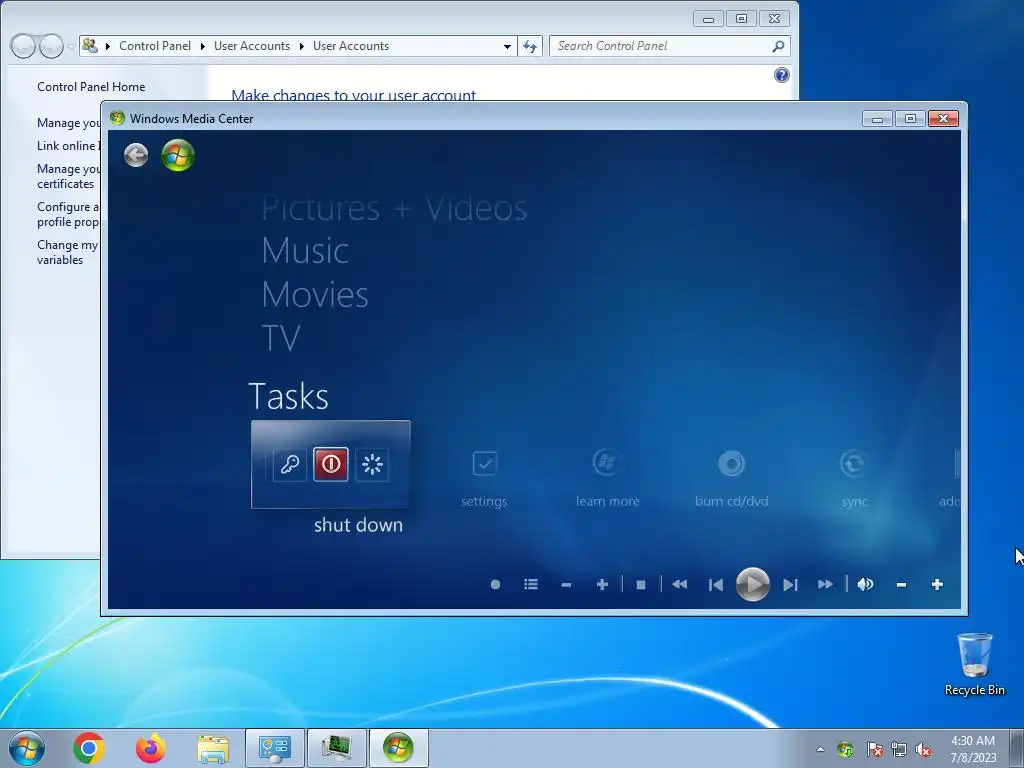Toggle mute speaker icon in Media Center
This screenshot has width=1024, height=768.
[865, 584]
